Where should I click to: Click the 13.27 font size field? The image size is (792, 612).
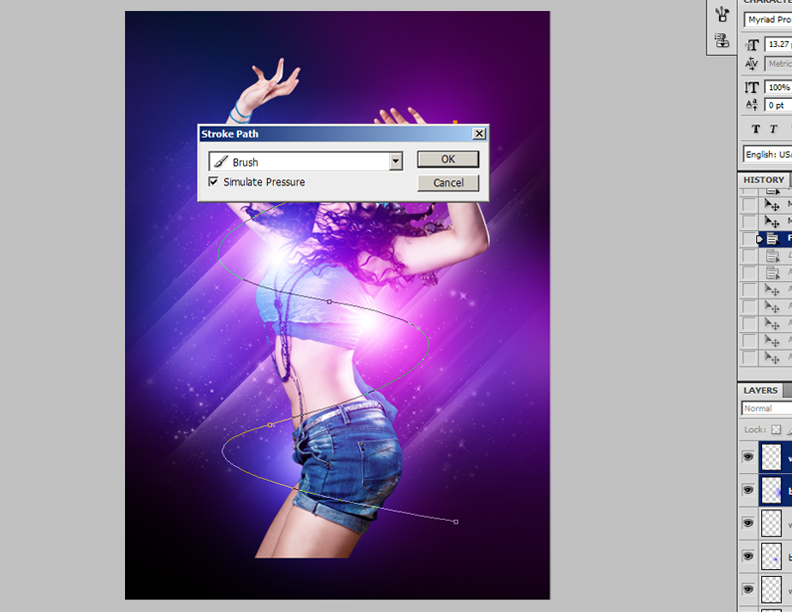click(x=778, y=44)
